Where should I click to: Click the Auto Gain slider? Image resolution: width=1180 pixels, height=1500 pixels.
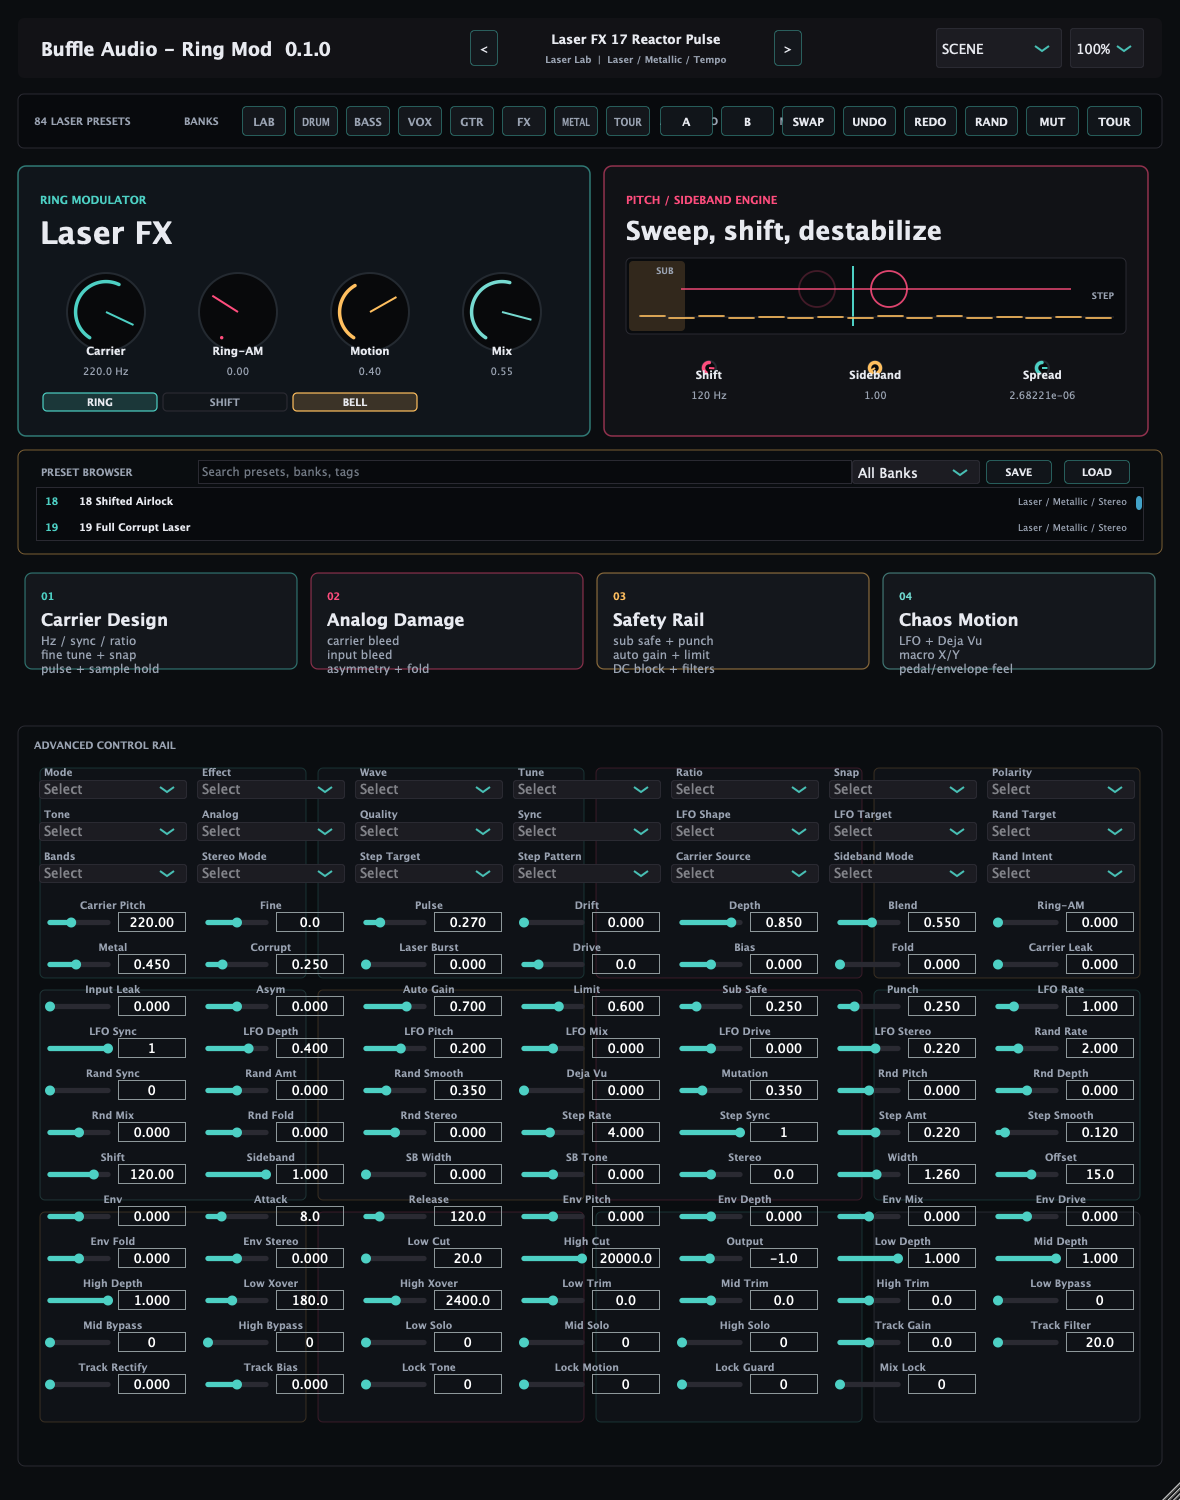click(x=395, y=1006)
